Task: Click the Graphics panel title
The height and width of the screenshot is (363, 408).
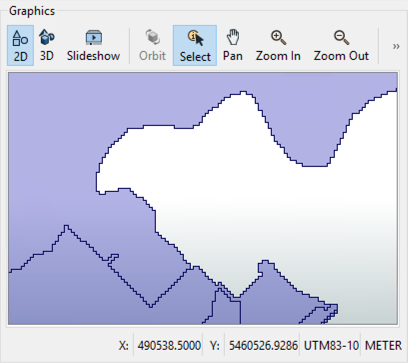Action: [x=32, y=11]
